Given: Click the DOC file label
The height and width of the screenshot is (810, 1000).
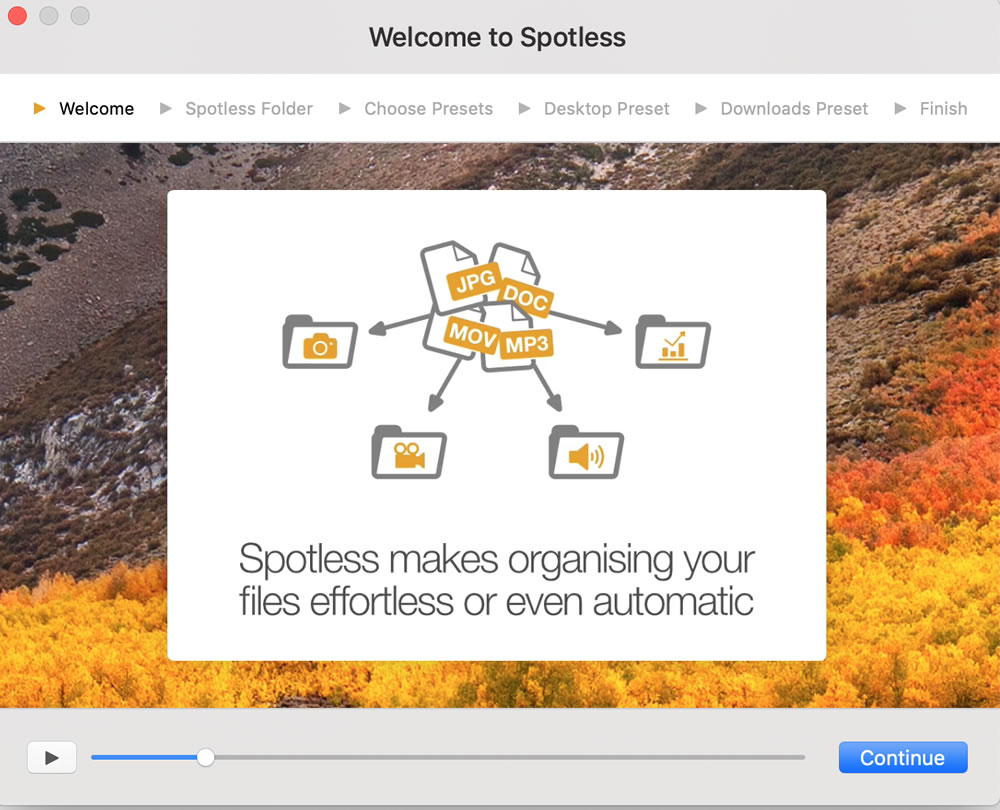Looking at the screenshot, I should coord(526,297).
